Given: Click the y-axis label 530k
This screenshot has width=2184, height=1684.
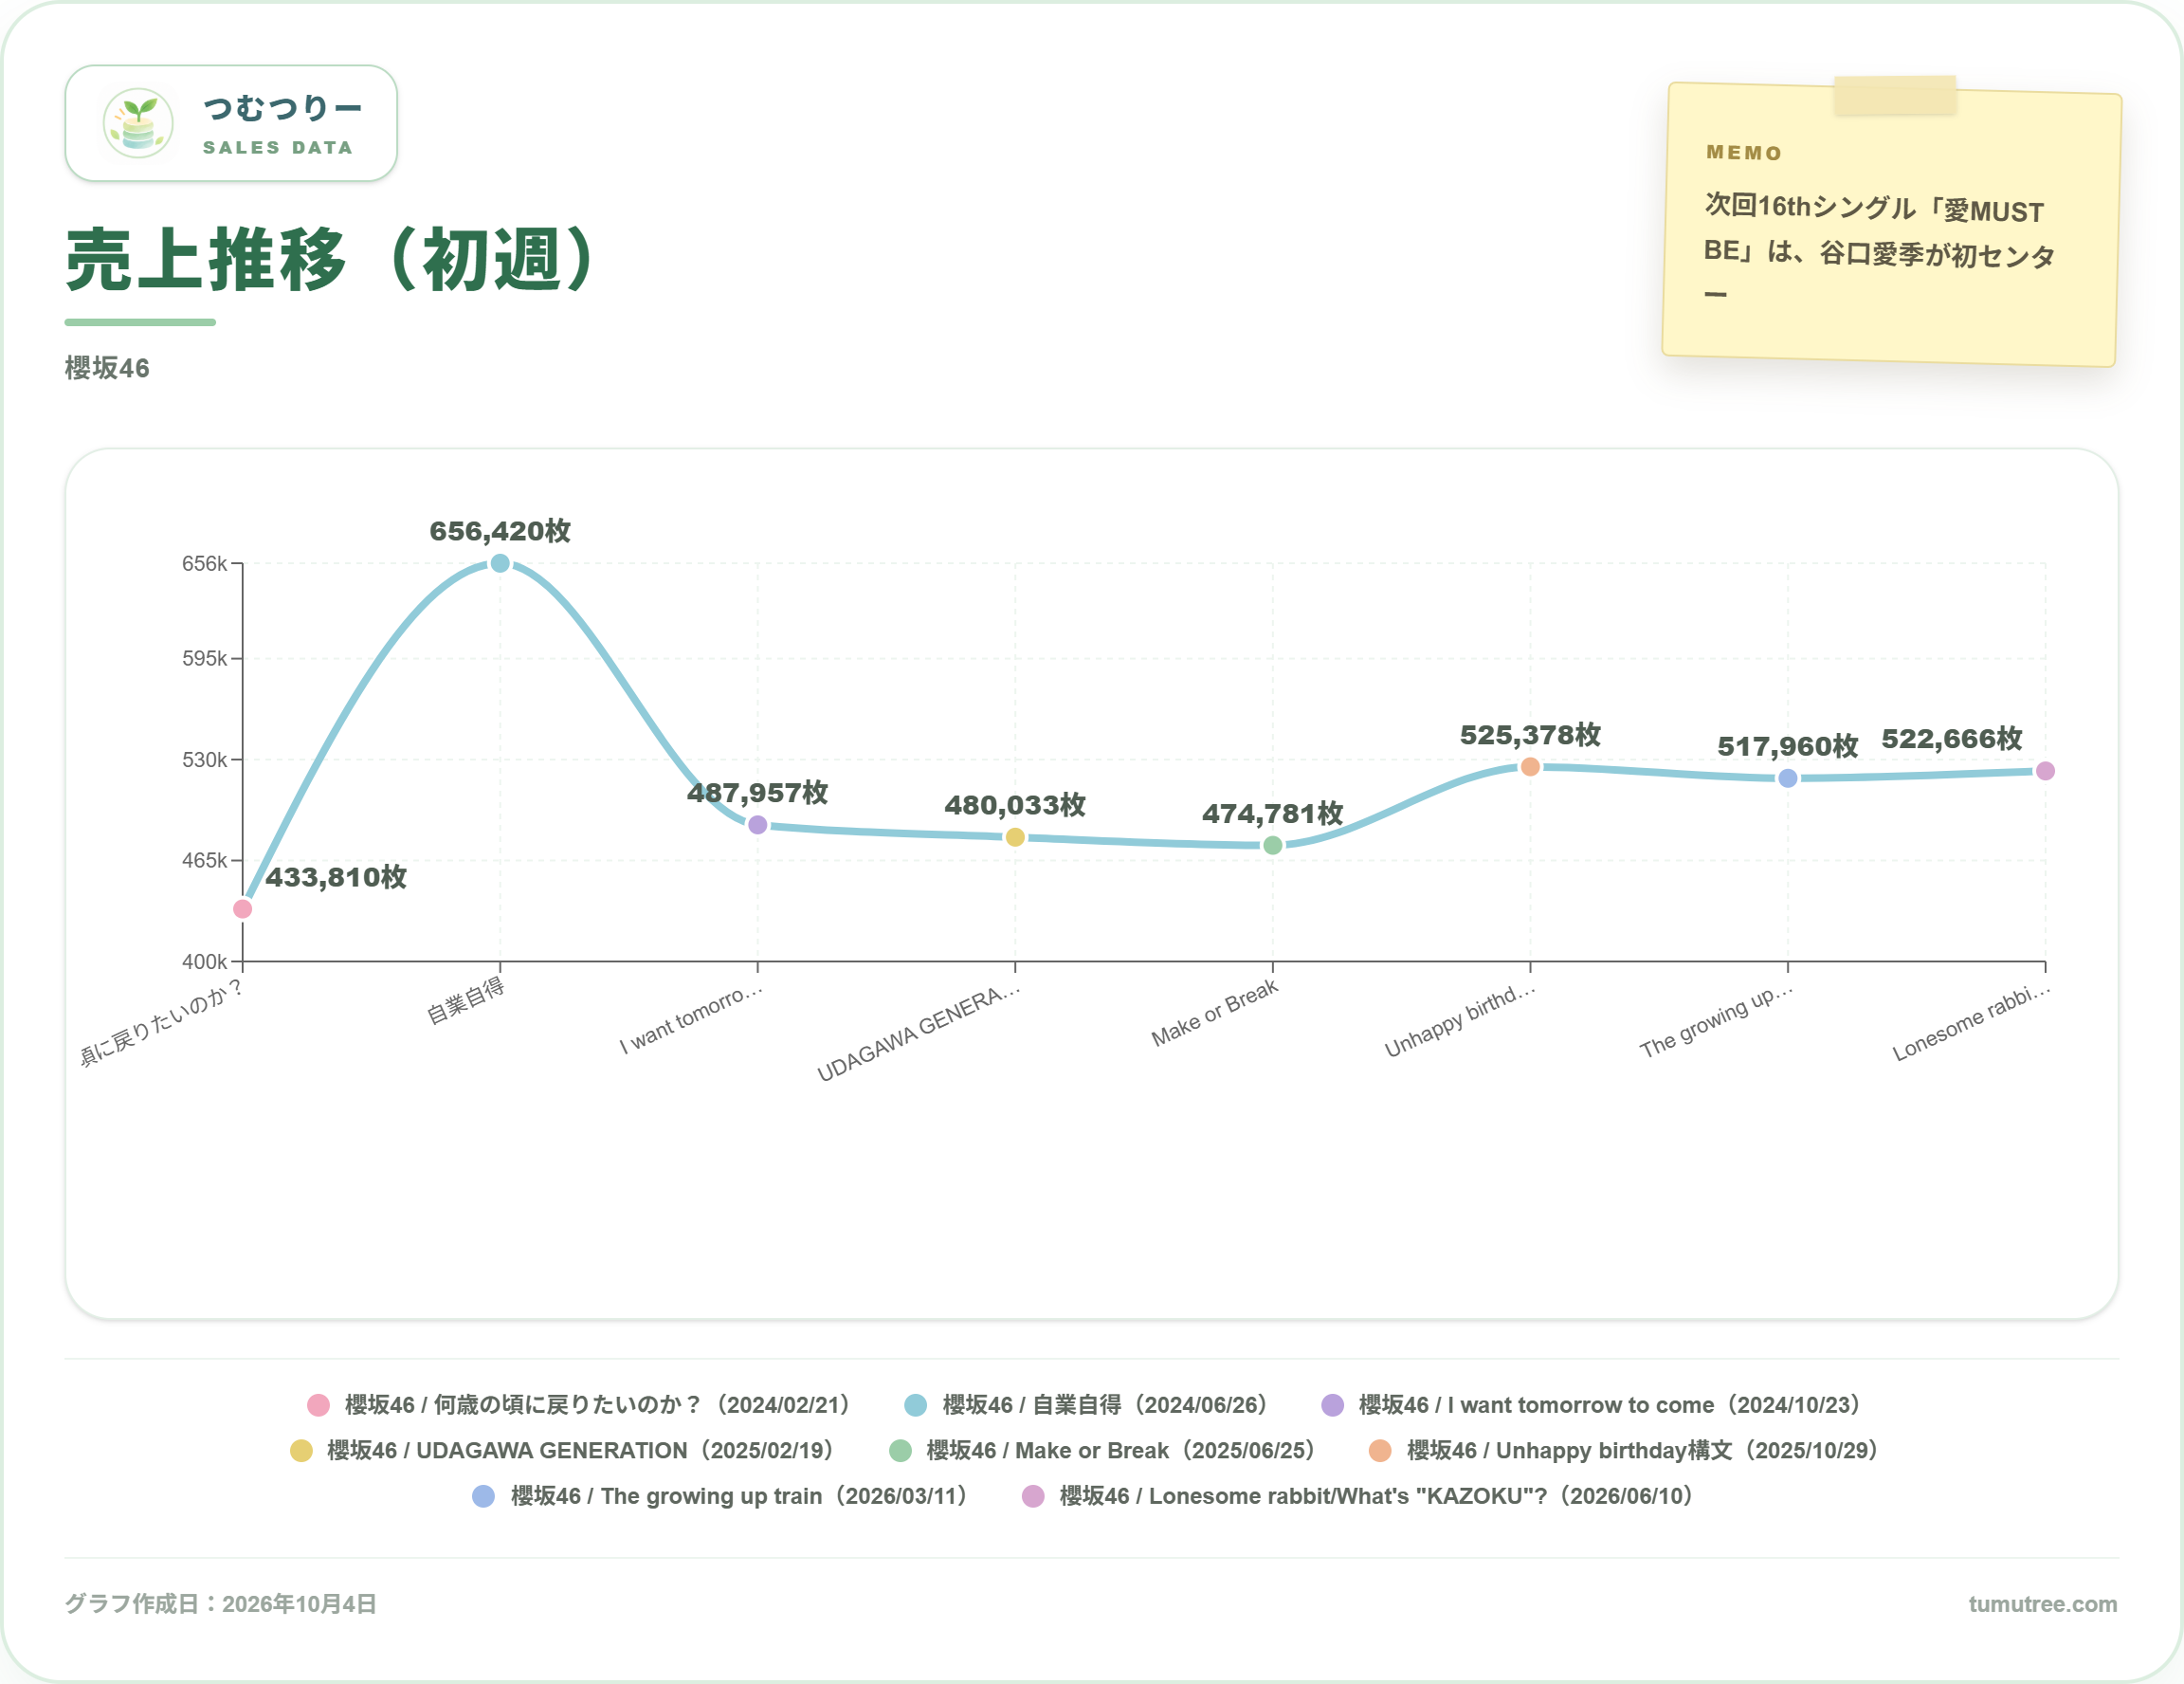Looking at the screenshot, I should [204, 759].
